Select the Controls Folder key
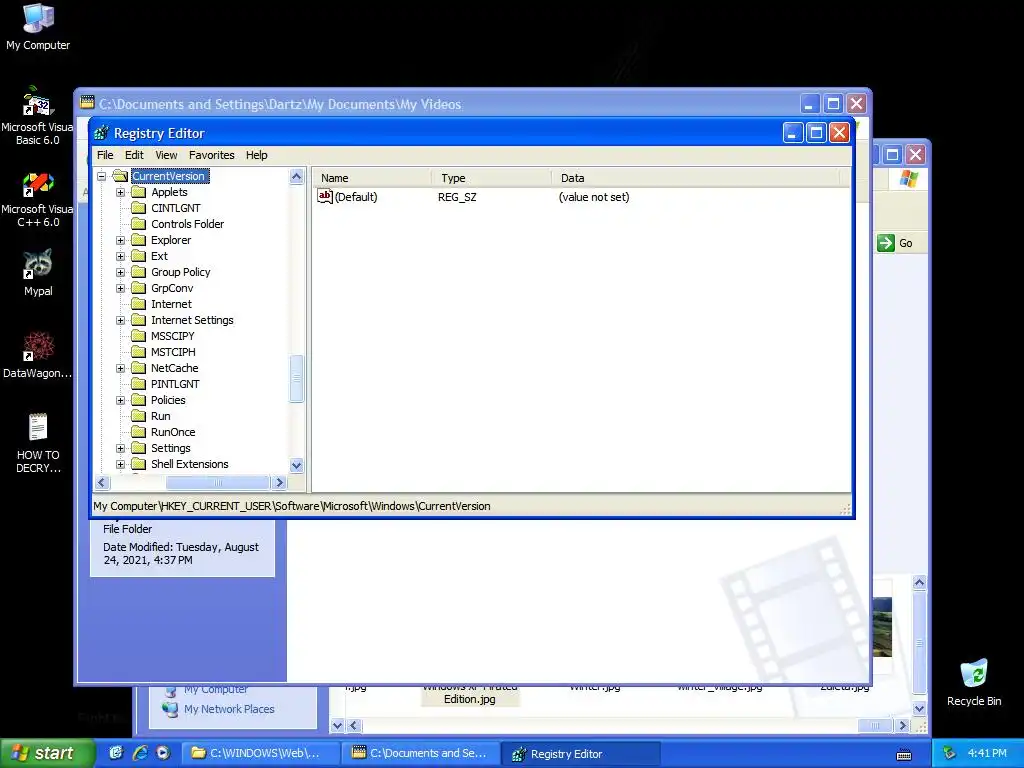The image size is (1024, 768). click(187, 224)
